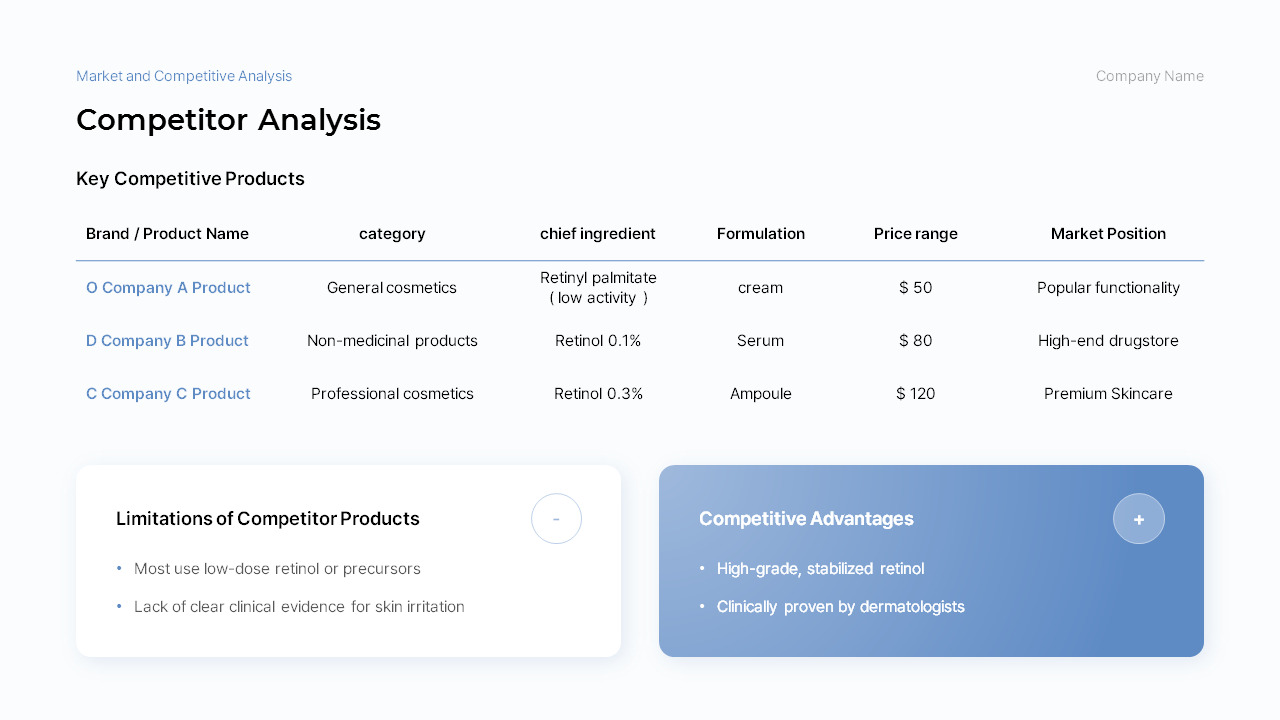The image size is (1280, 720).
Task: Click the '$ 120' price cell
Action: coord(916,394)
